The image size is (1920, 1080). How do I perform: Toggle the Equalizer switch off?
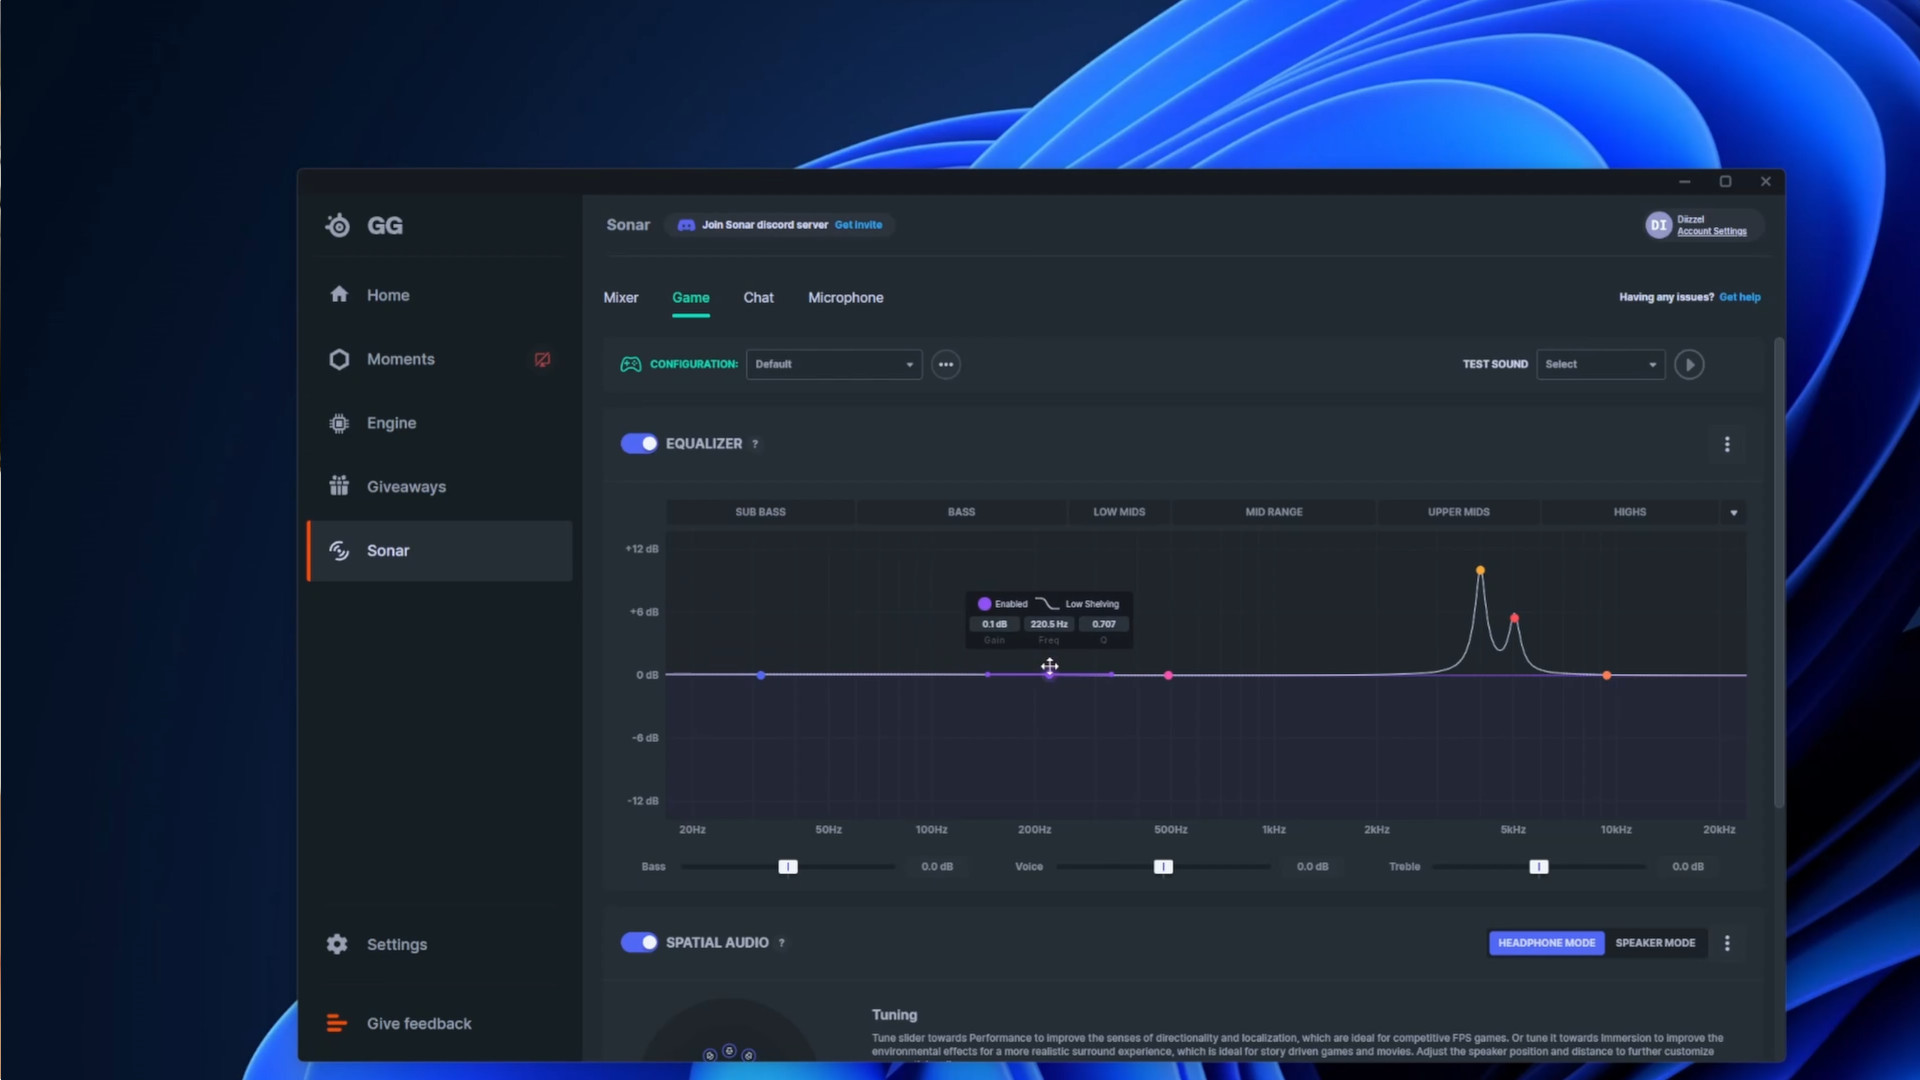[639, 443]
